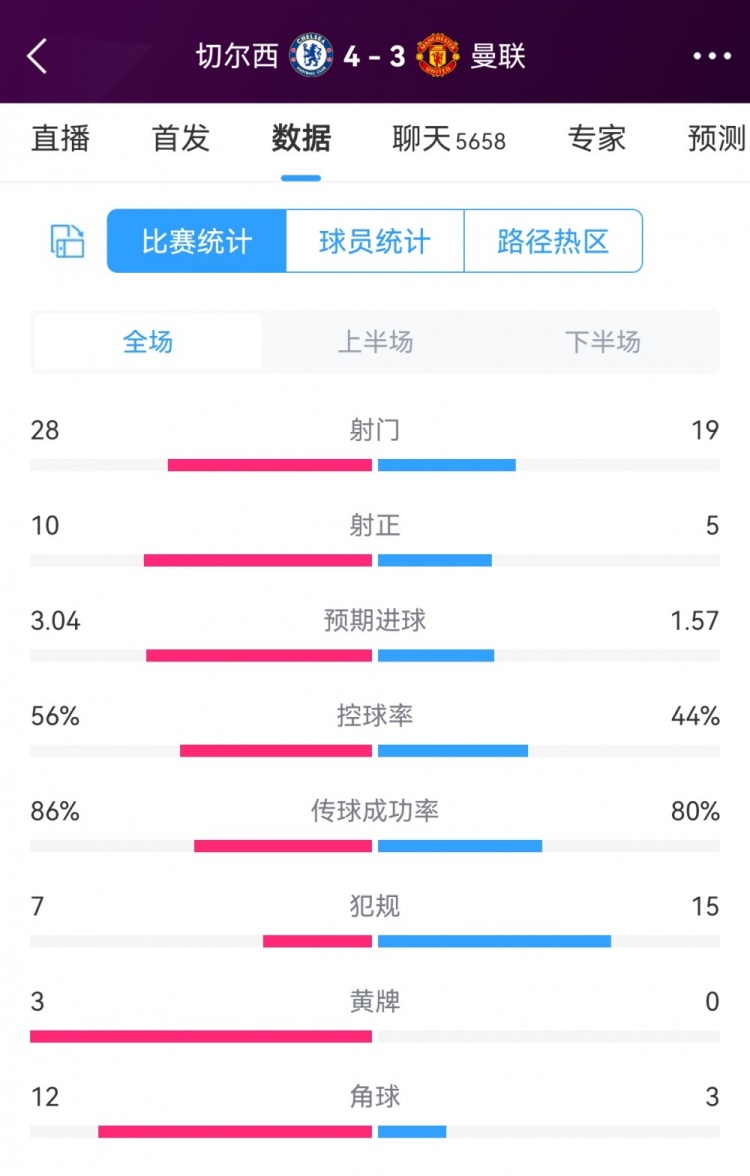
Task: Select the 数据 data tab
Action: (301, 140)
